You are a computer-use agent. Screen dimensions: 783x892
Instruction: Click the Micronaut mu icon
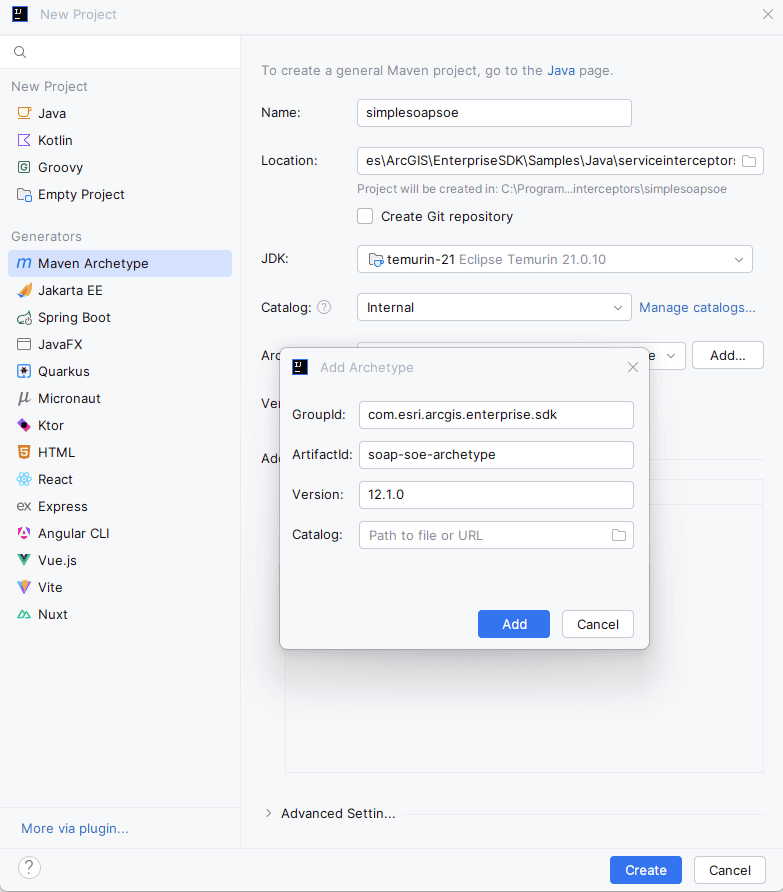(x=24, y=398)
